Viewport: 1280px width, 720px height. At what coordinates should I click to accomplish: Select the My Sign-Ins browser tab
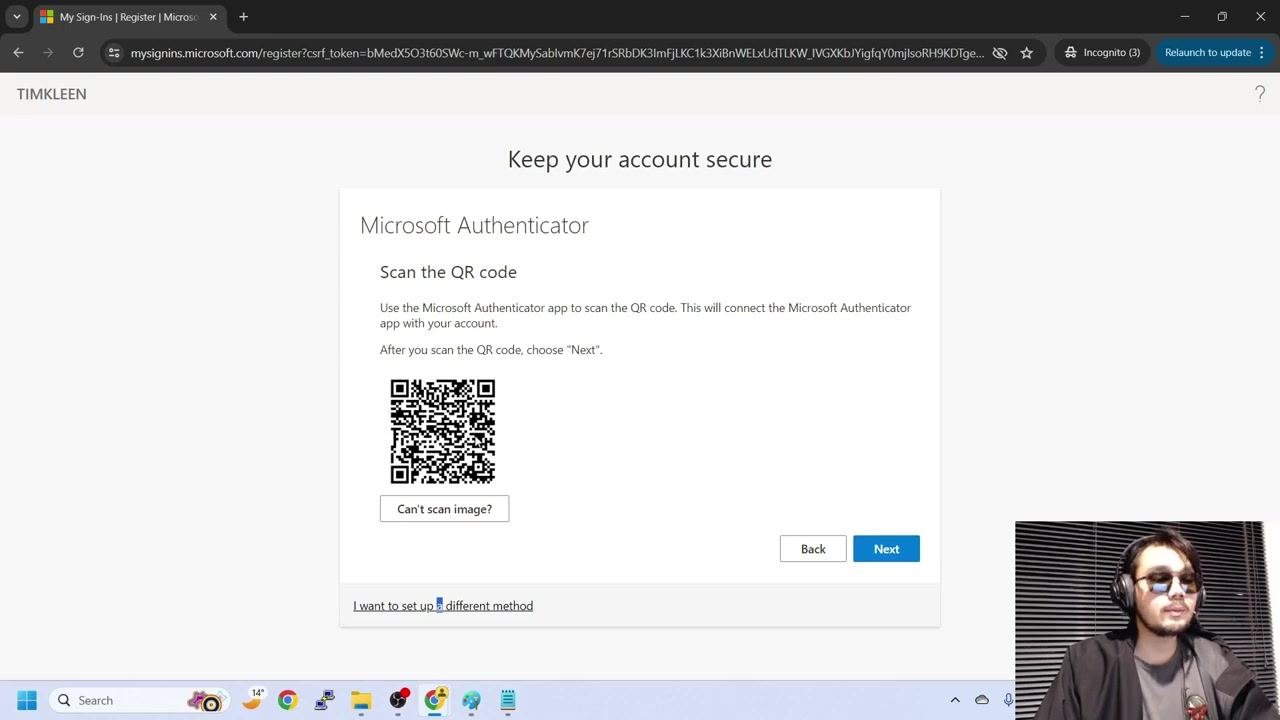[x=128, y=17]
